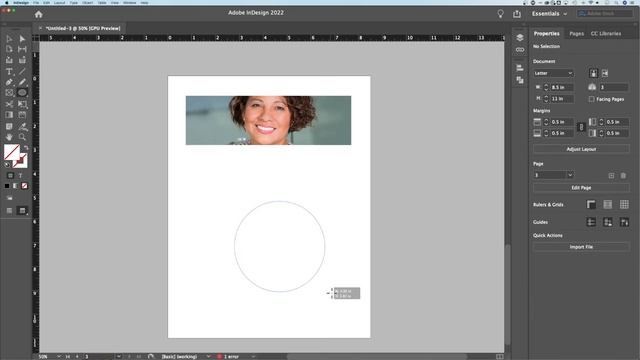Select the Ellipse tool
Image resolution: width=640 pixels, height=360 pixels.
22,93
